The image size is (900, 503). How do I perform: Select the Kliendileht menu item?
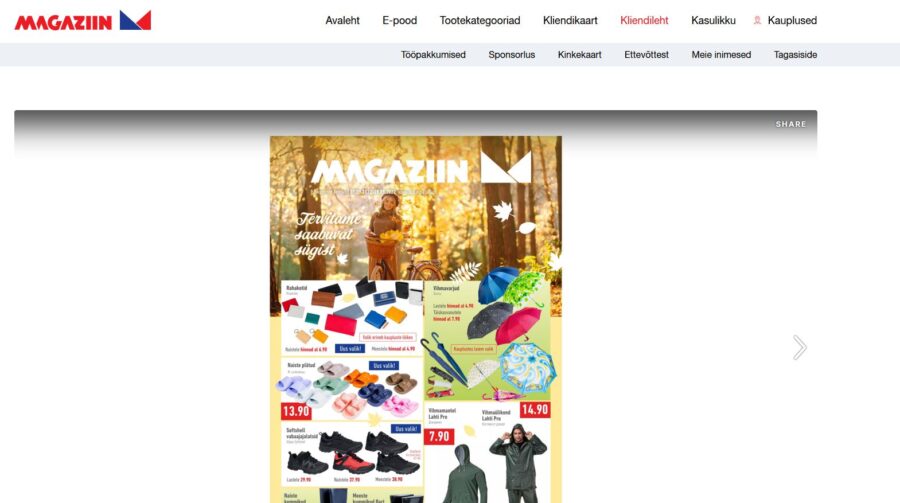pyautogui.click(x=644, y=20)
